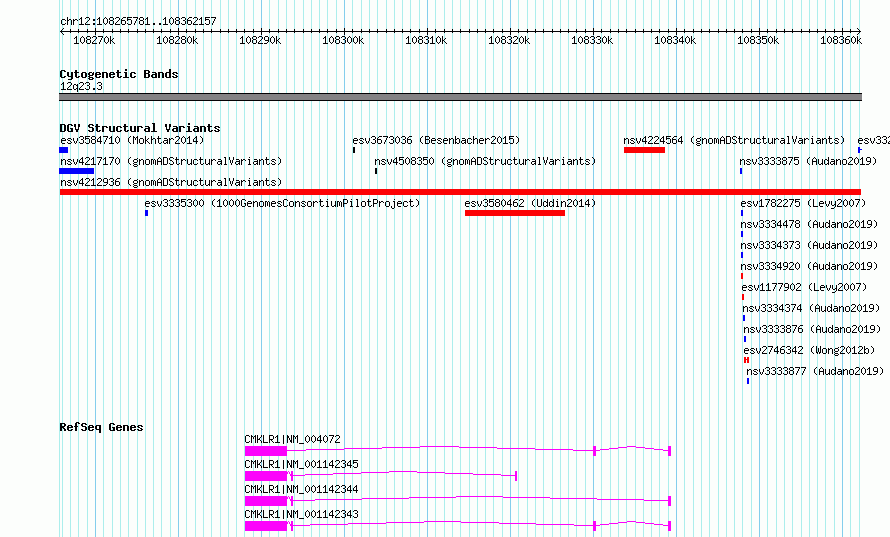Open nsv4508350 gnomAD variant label
890x537 pixels.
485,161
